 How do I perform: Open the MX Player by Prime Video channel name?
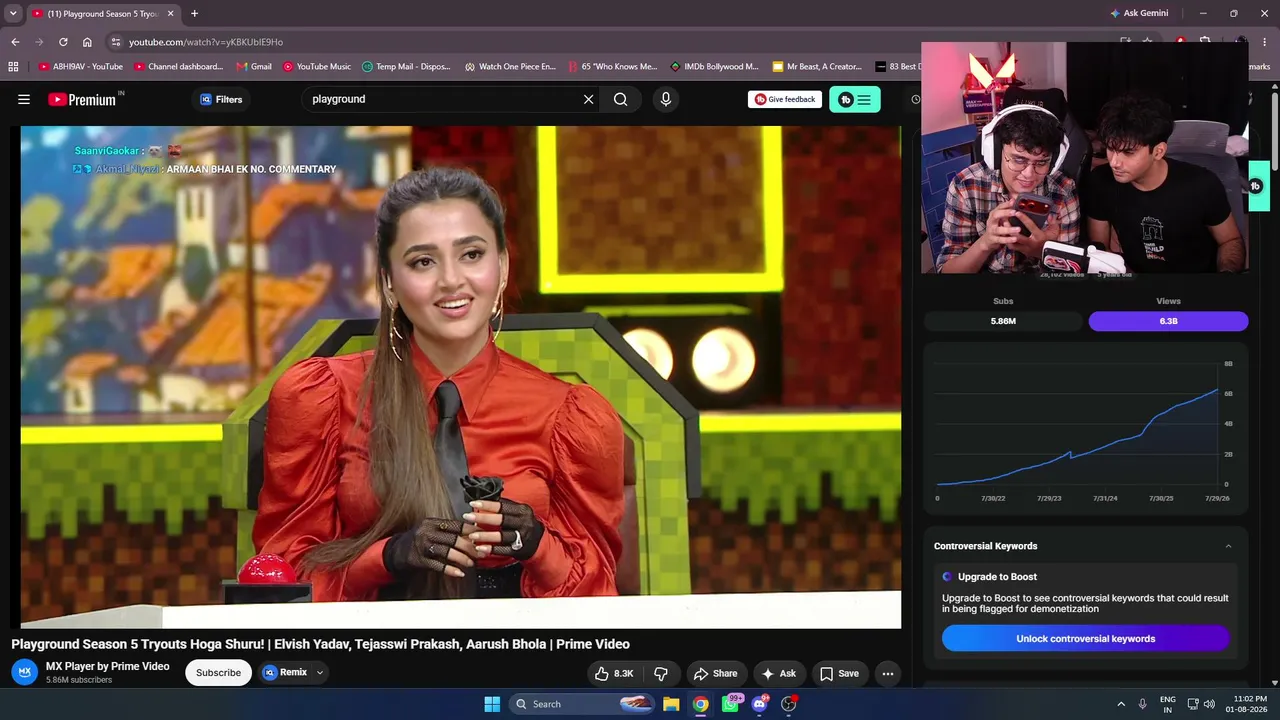(x=108, y=666)
